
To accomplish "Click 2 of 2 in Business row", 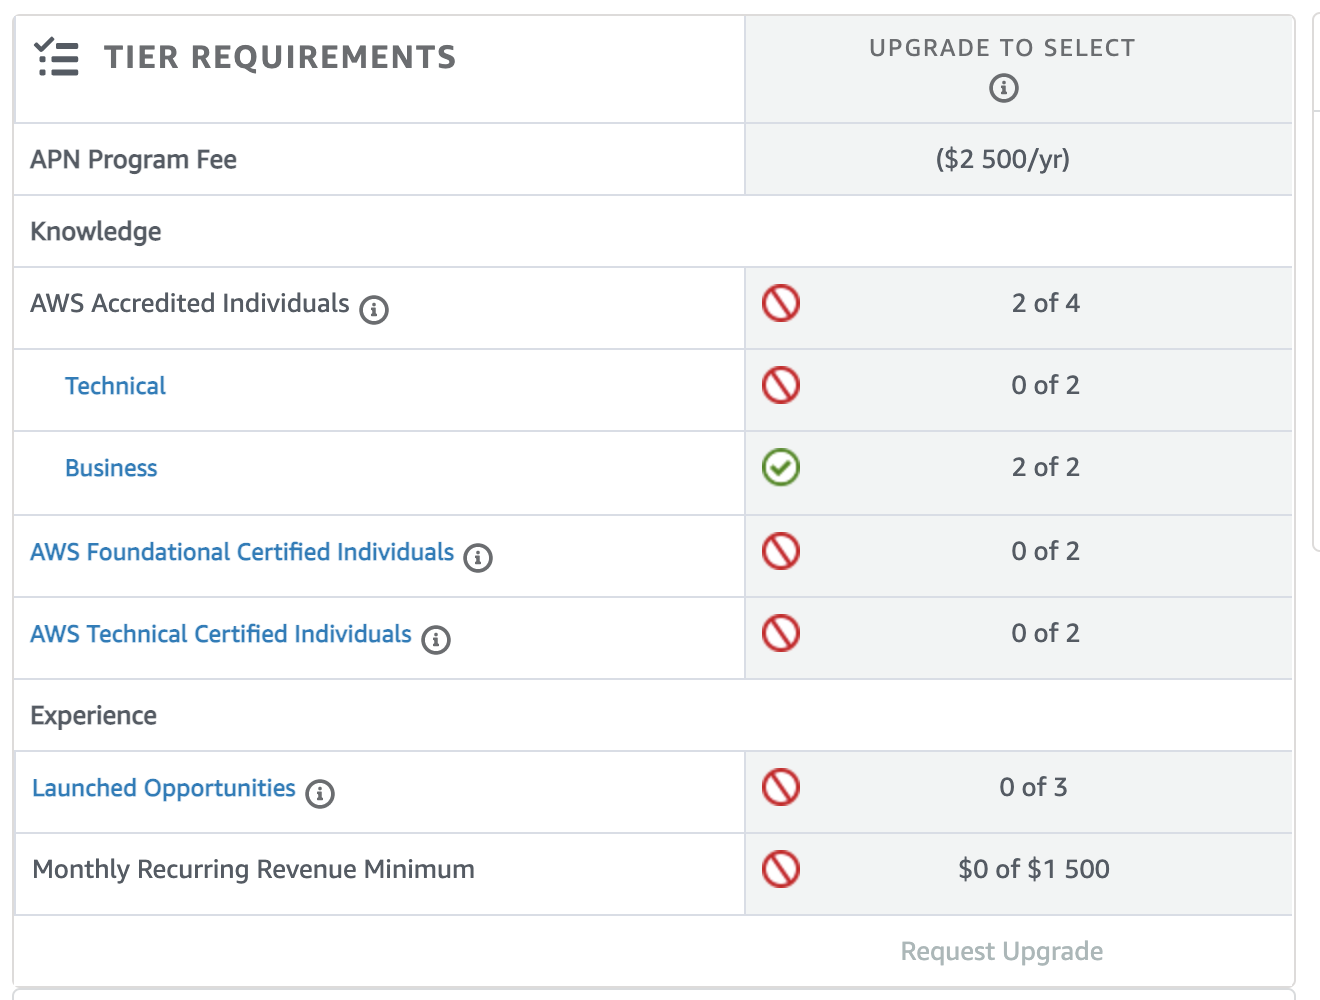I will pyautogui.click(x=1046, y=467).
